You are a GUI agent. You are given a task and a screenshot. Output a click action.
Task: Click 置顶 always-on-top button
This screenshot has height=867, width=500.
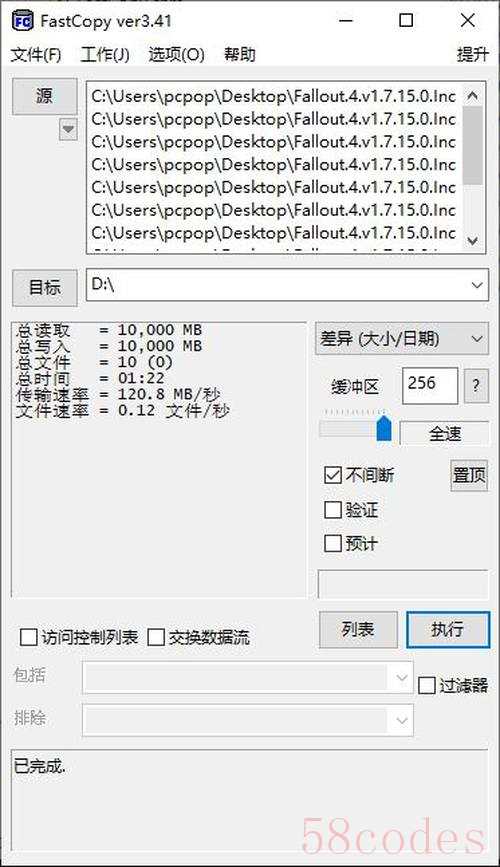(469, 475)
